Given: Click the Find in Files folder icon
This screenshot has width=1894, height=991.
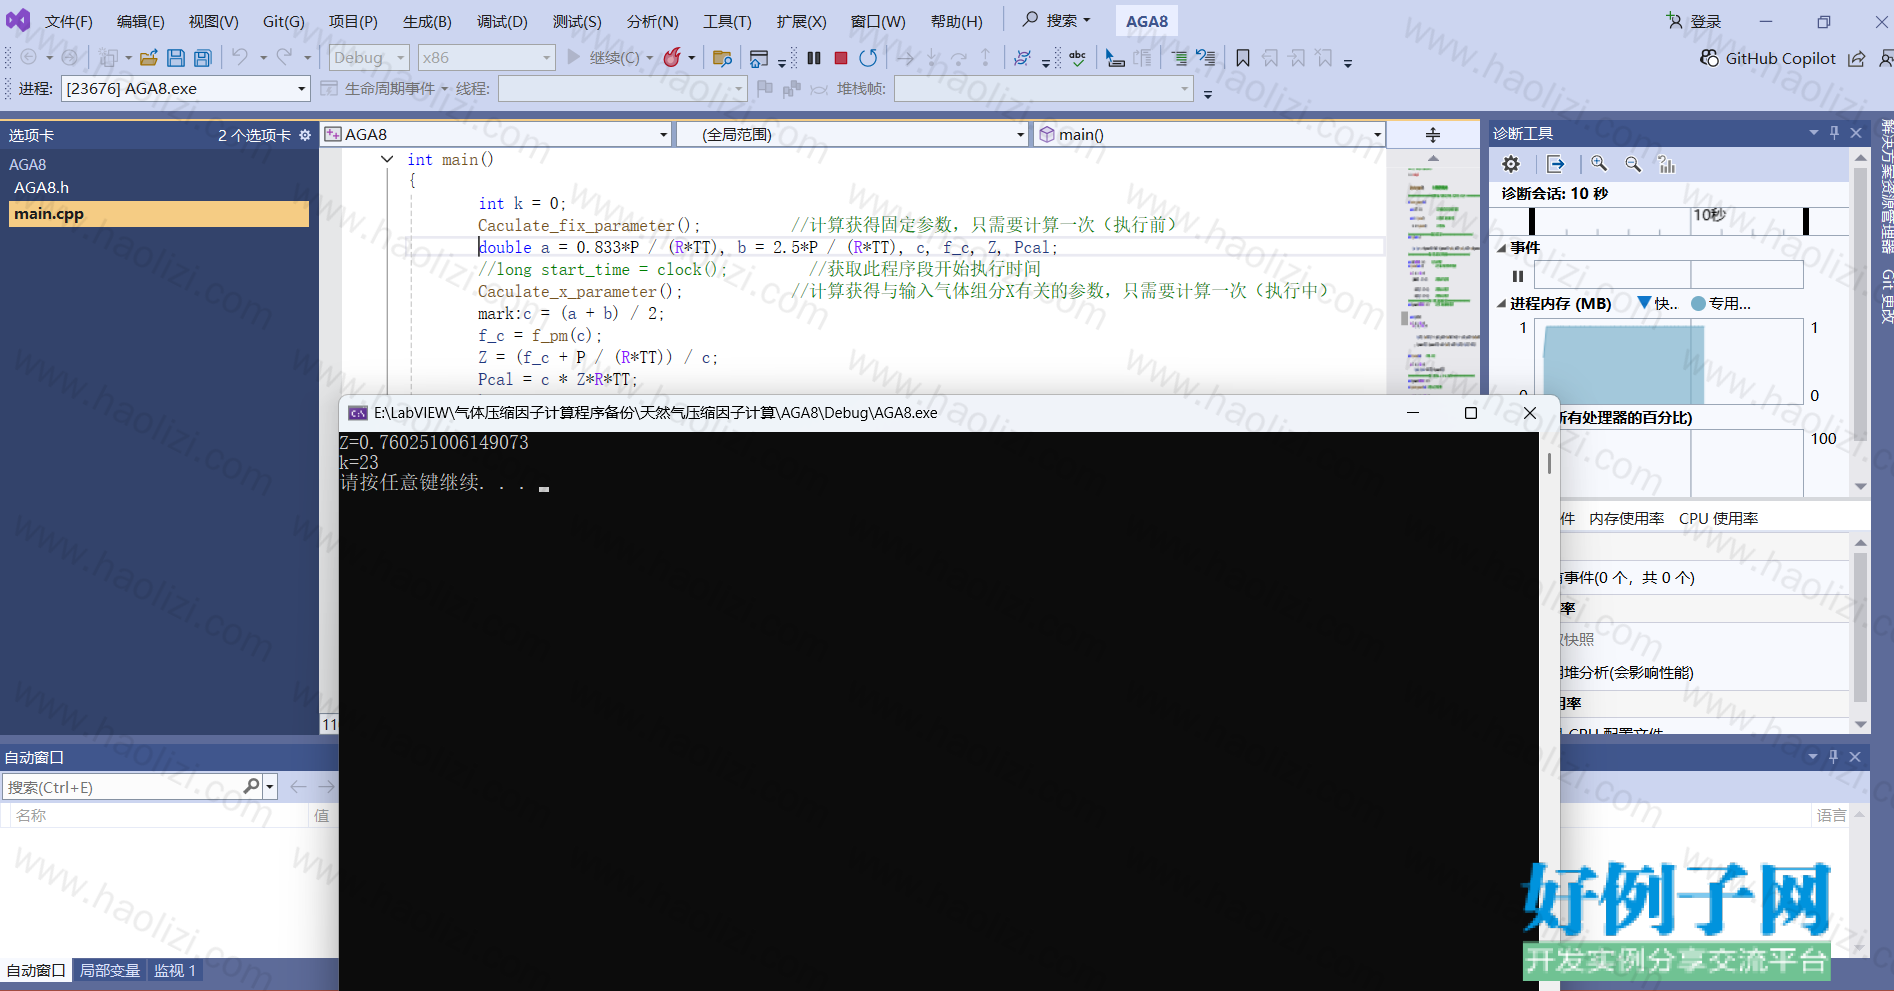Looking at the screenshot, I should pyautogui.click(x=722, y=58).
